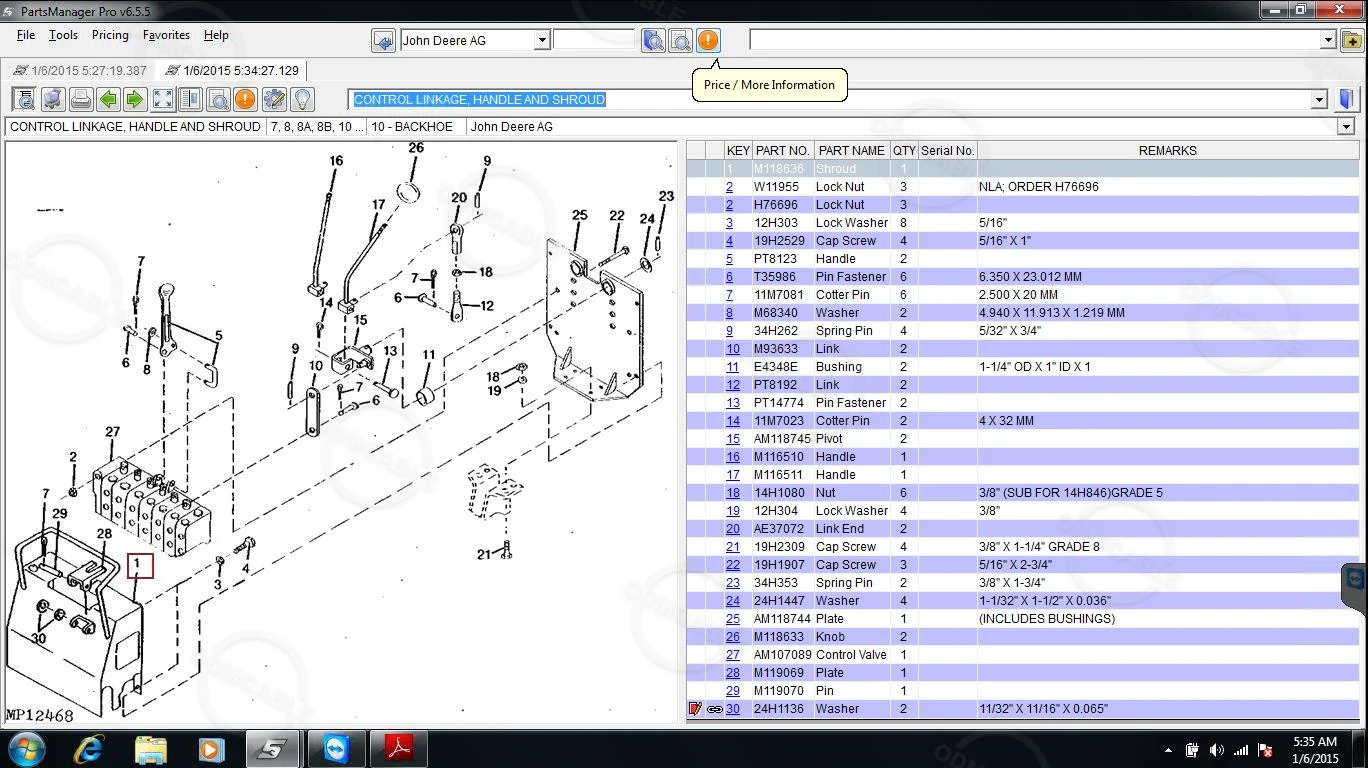
Task: Click the light bulb icon
Action: [x=301, y=99]
